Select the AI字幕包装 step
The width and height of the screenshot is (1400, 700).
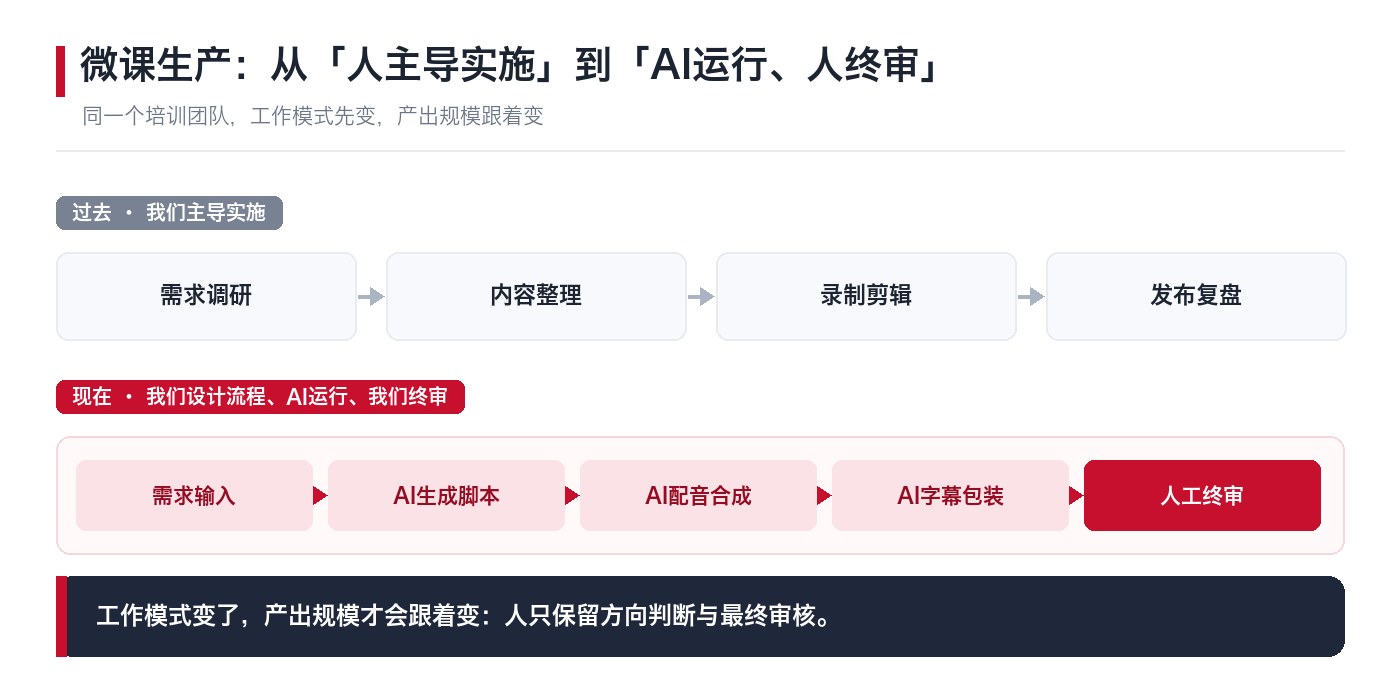(950, 495)
